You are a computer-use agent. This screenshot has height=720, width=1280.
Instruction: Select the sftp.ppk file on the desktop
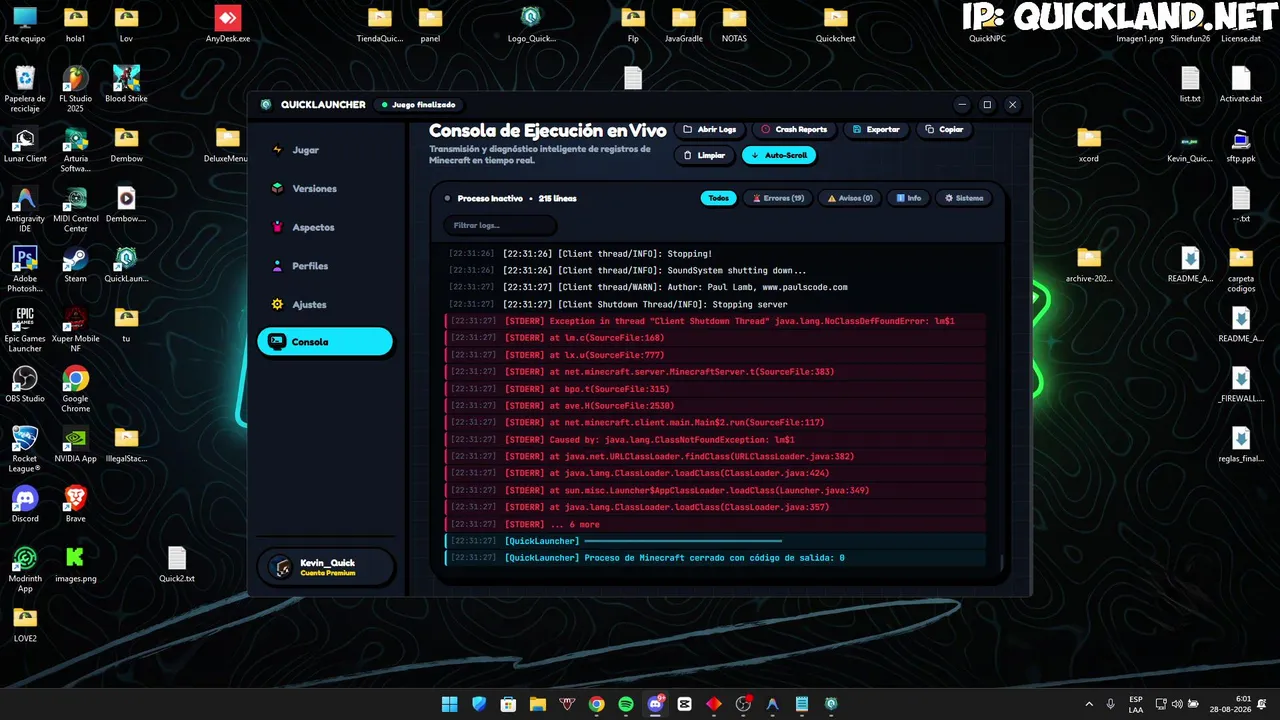point(1241,144)
